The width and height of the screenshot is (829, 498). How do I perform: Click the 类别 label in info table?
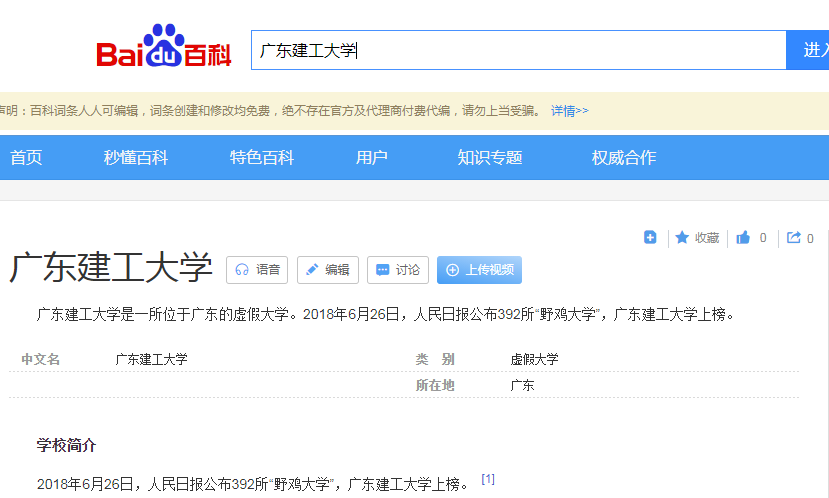click(x=435, y=359)
